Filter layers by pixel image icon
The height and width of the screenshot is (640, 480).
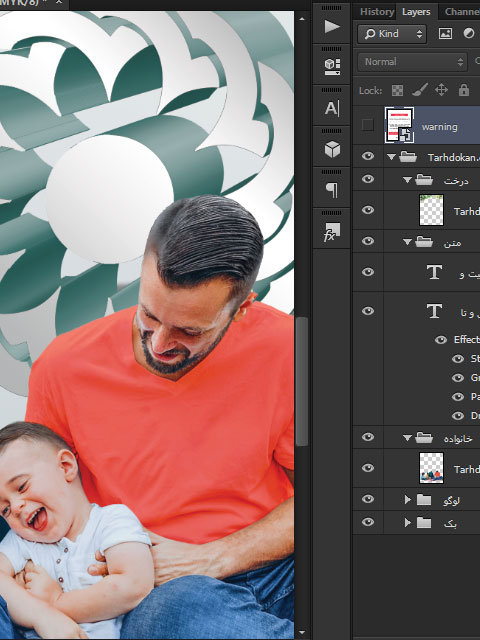[x=445, y=34]
